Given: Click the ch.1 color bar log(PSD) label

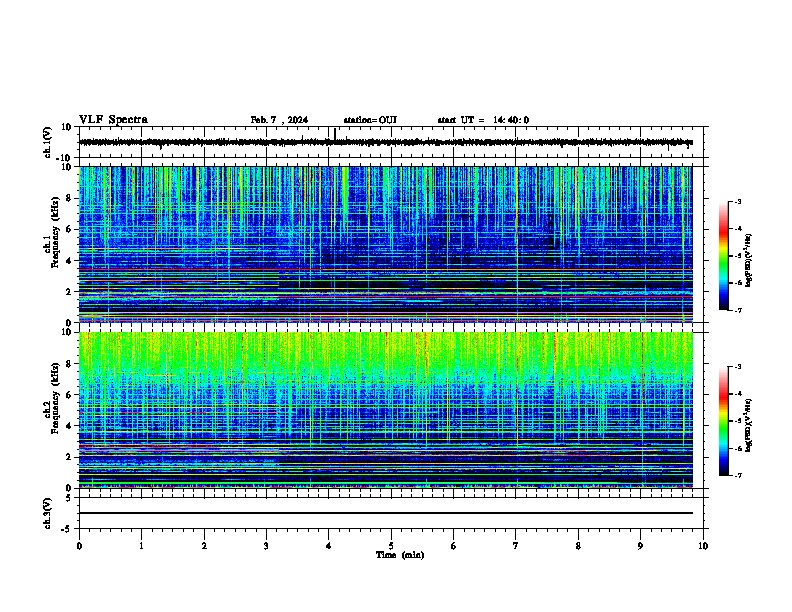Looking at the screenshot, I should click(x=749, y=260).
